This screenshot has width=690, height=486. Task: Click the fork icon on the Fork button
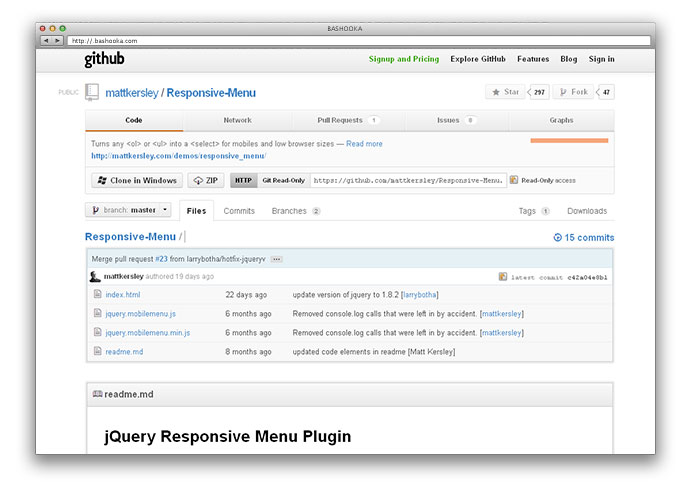[x=563, y=92]
